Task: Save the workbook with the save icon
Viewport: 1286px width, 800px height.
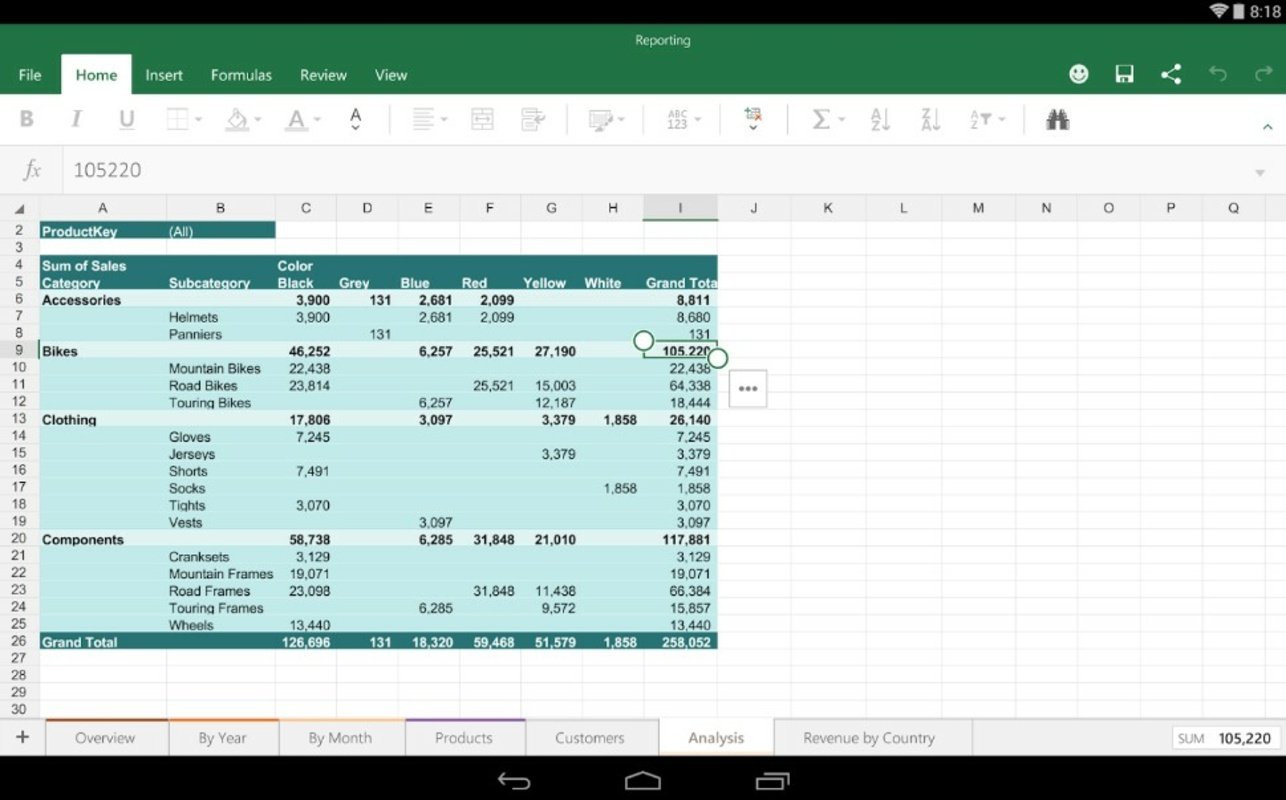Action: pos(1124,74)
